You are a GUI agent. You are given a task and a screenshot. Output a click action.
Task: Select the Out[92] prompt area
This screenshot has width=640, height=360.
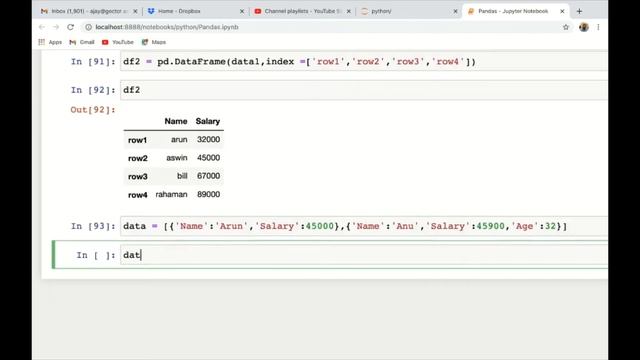(x=93, y=110)
